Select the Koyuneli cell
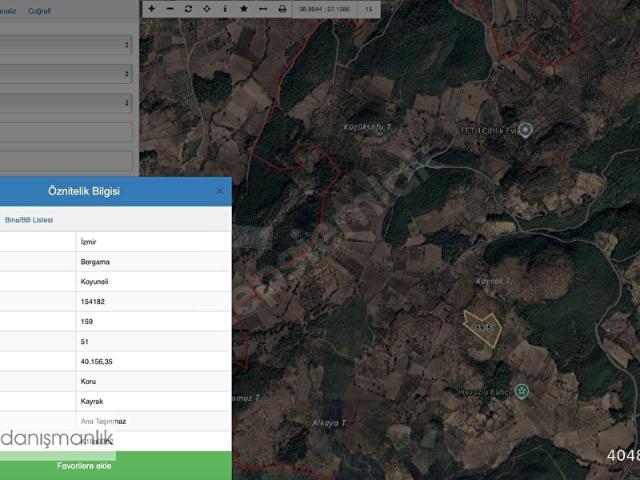Viewport: 640px width, 480px height. pos(153,282)
